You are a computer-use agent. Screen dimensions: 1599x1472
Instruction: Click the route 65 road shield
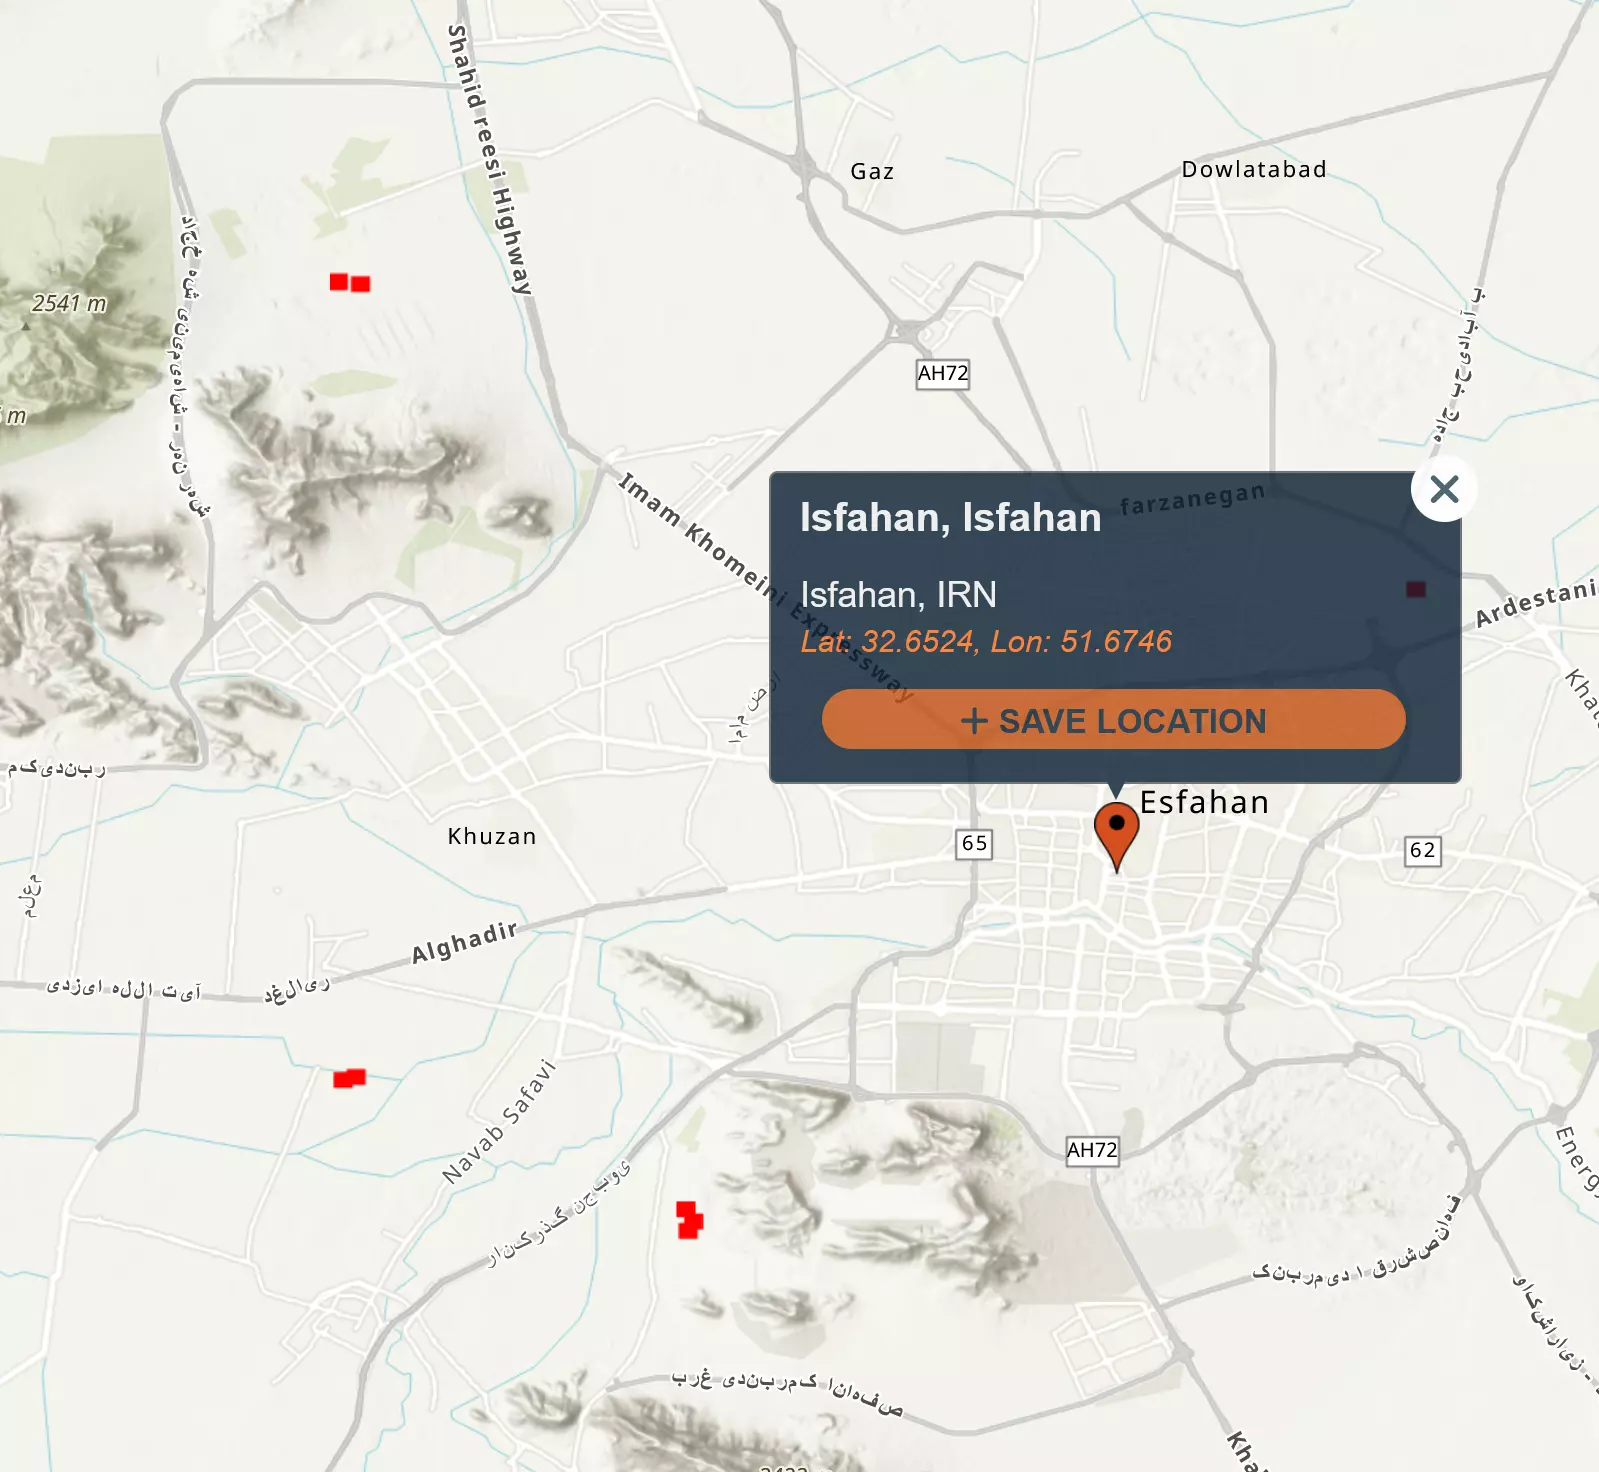[x=974, y=843]
